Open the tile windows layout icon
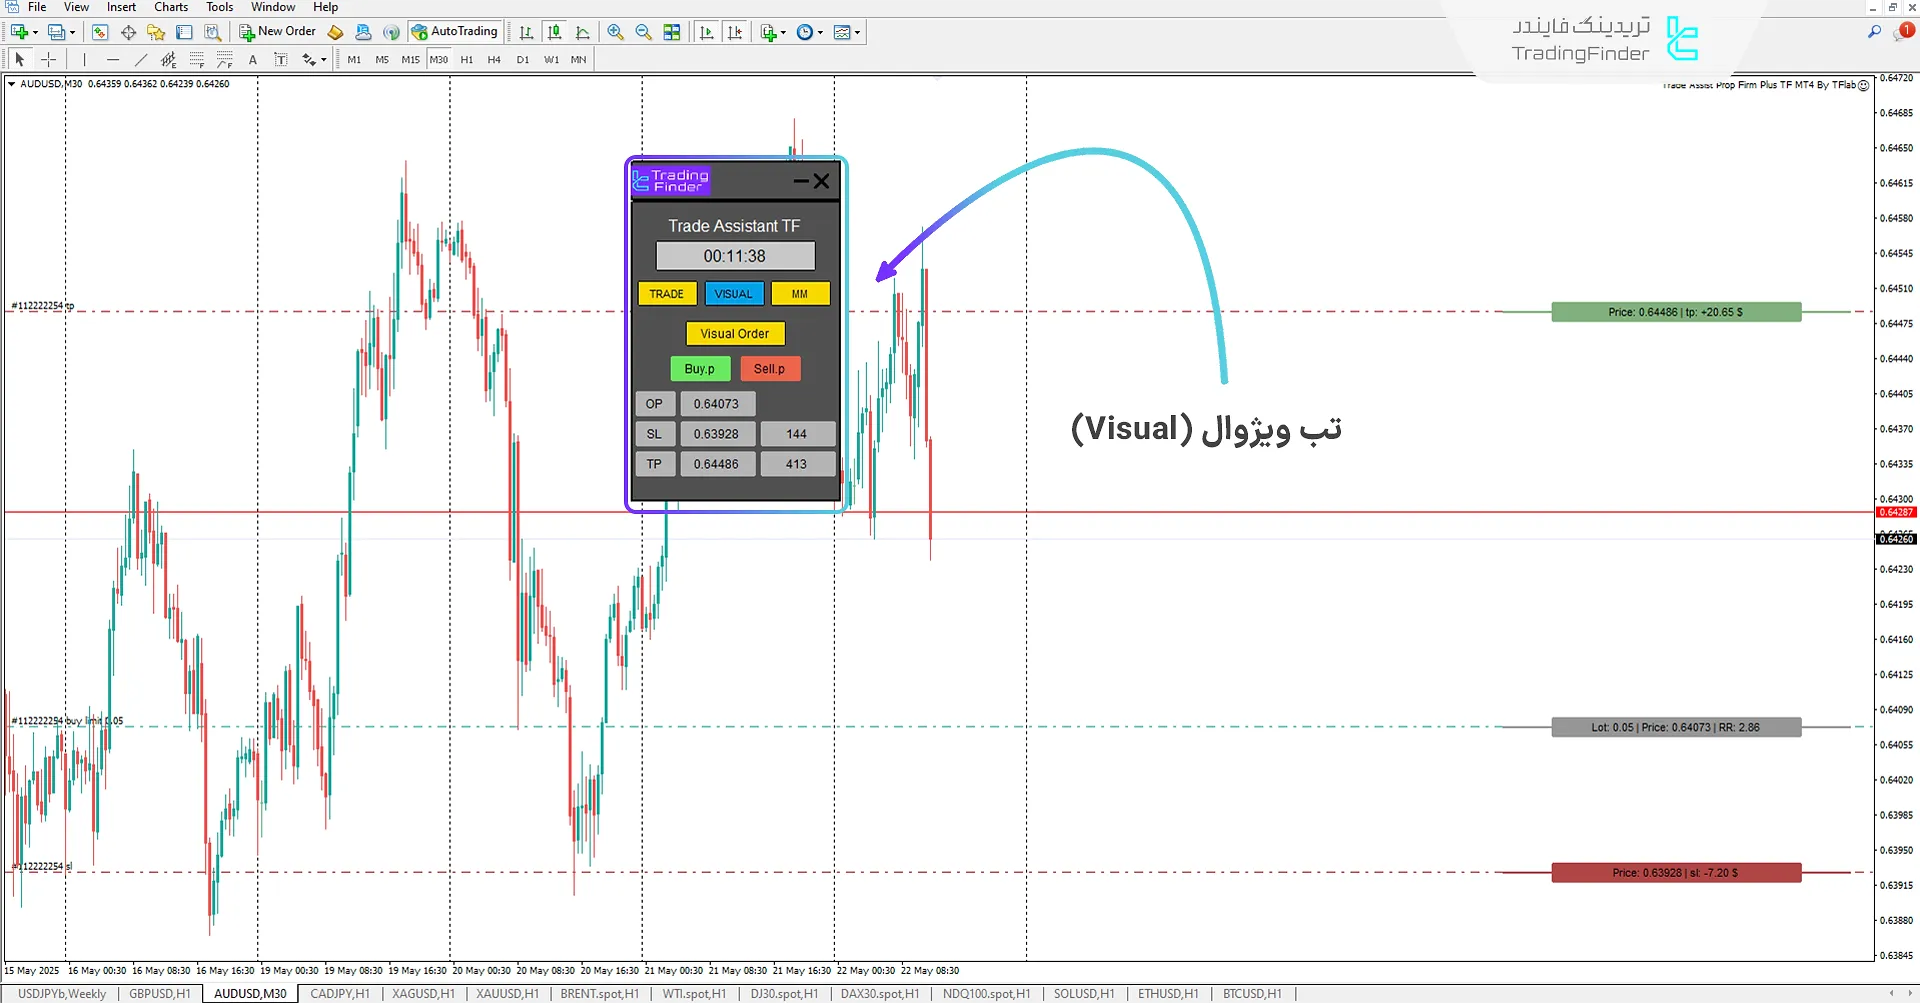Screen dimensions: 1920x1003 [x=672, y=32]
